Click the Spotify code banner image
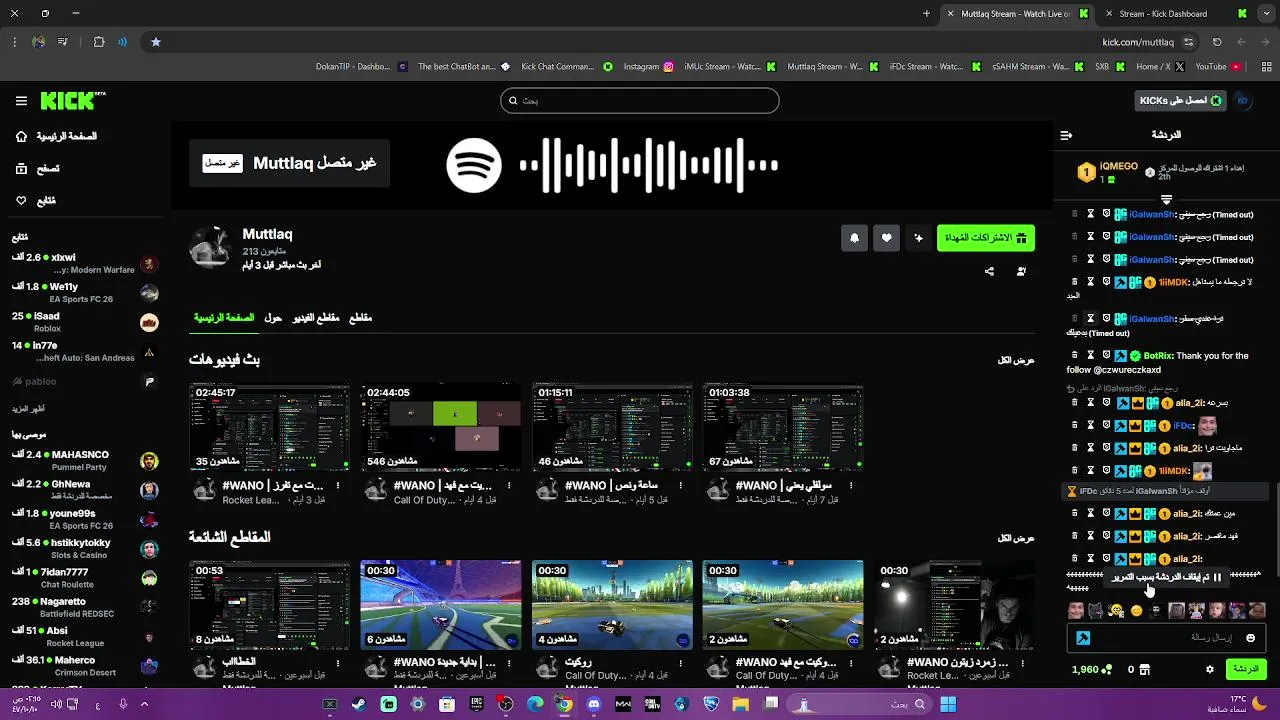1280x720 pixels. point(612,165)
